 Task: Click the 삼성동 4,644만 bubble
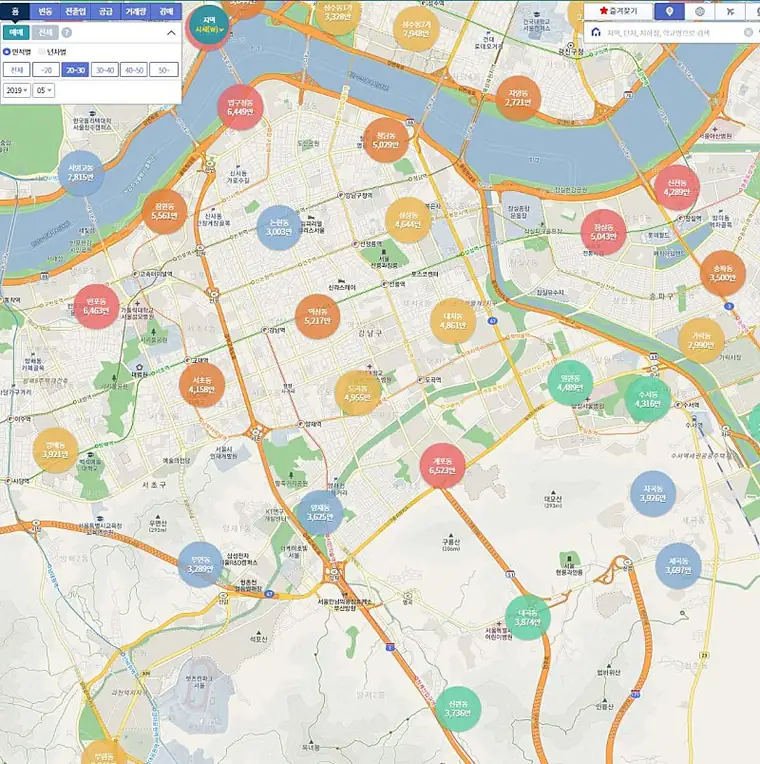408,220
